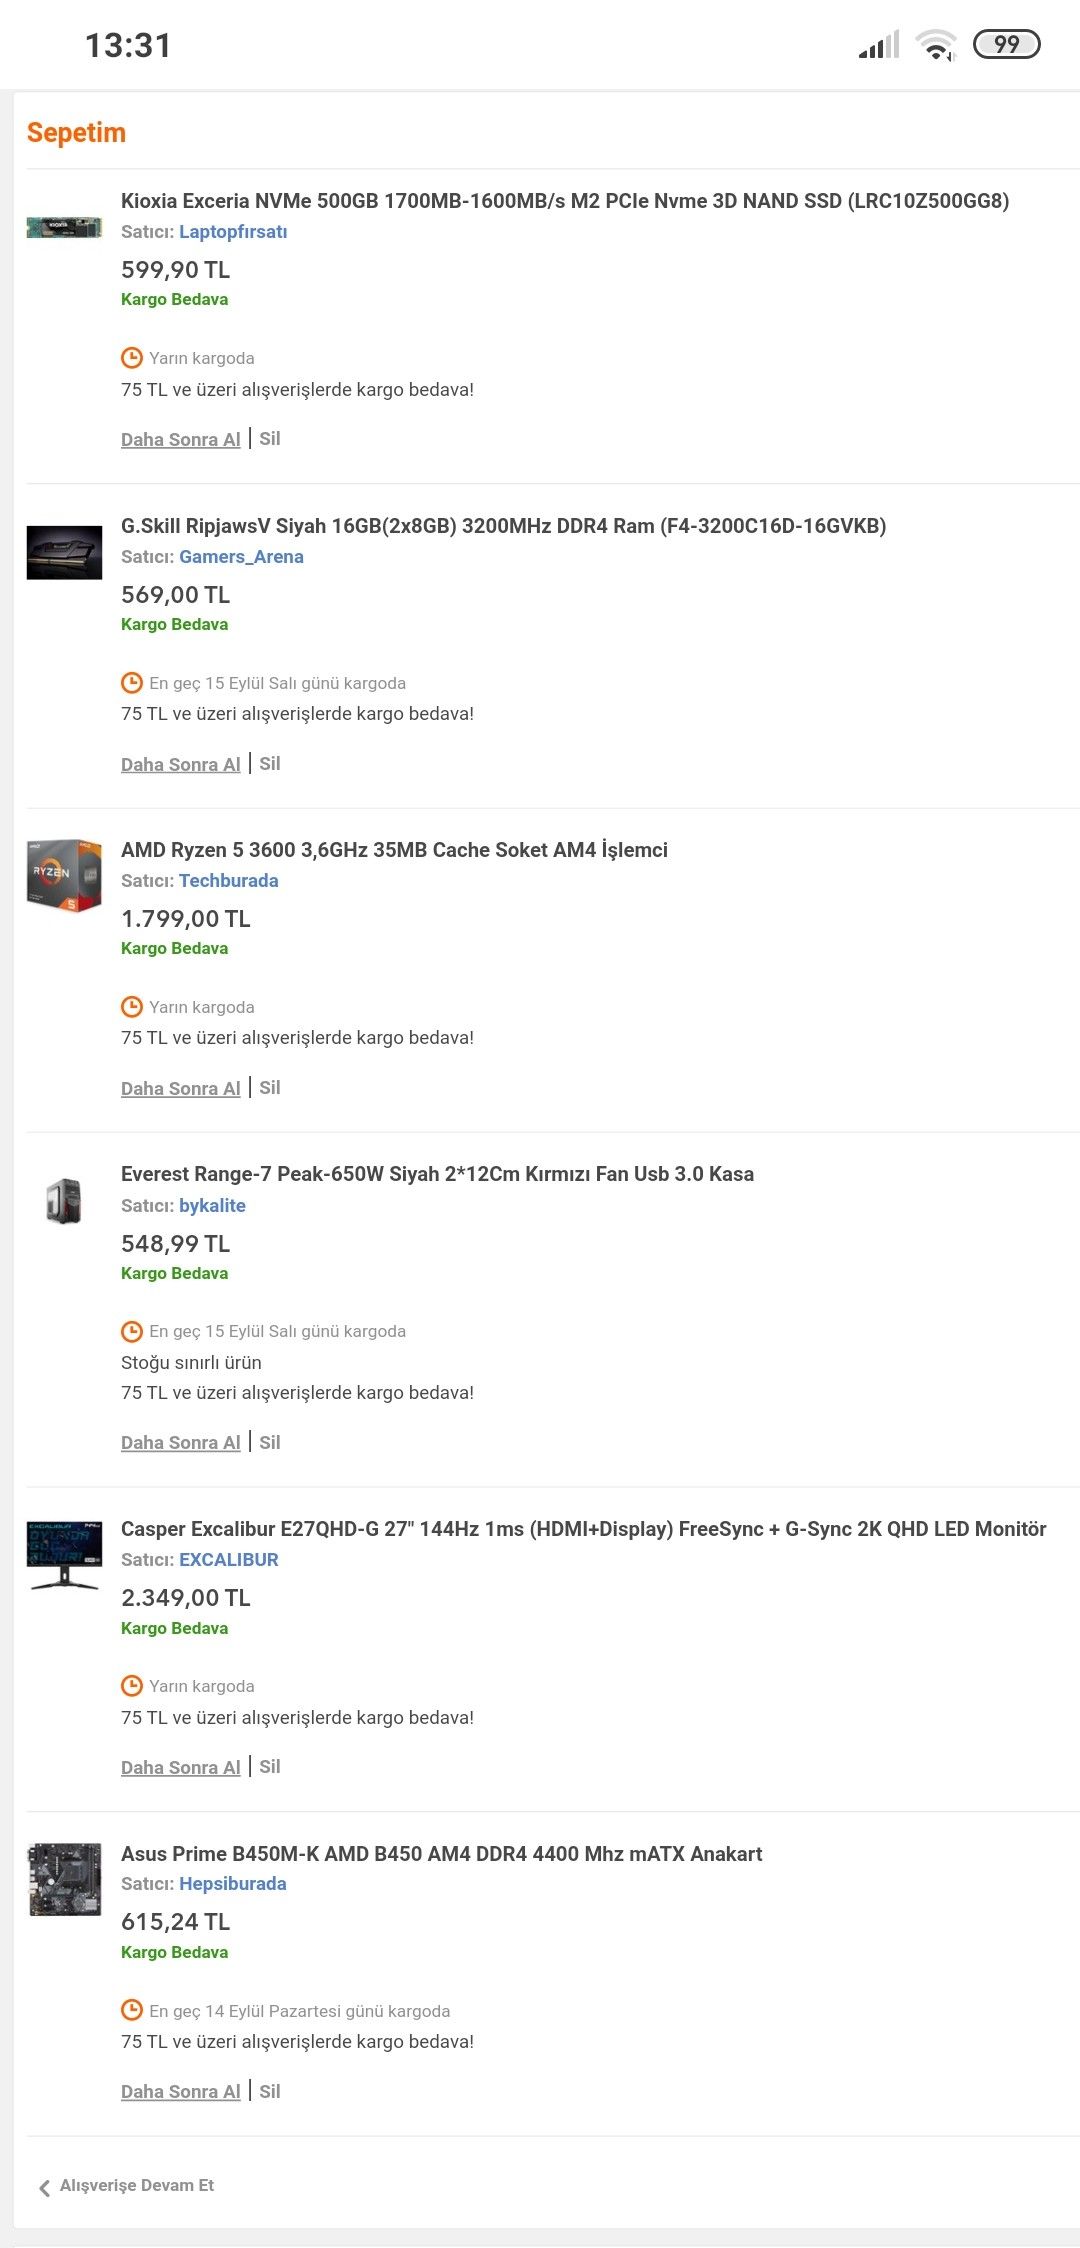This screenshot has height=2248, width=1080.
Task: Open the Kioxia Exceria SSD product thumbnail
Action: point(64,227)
